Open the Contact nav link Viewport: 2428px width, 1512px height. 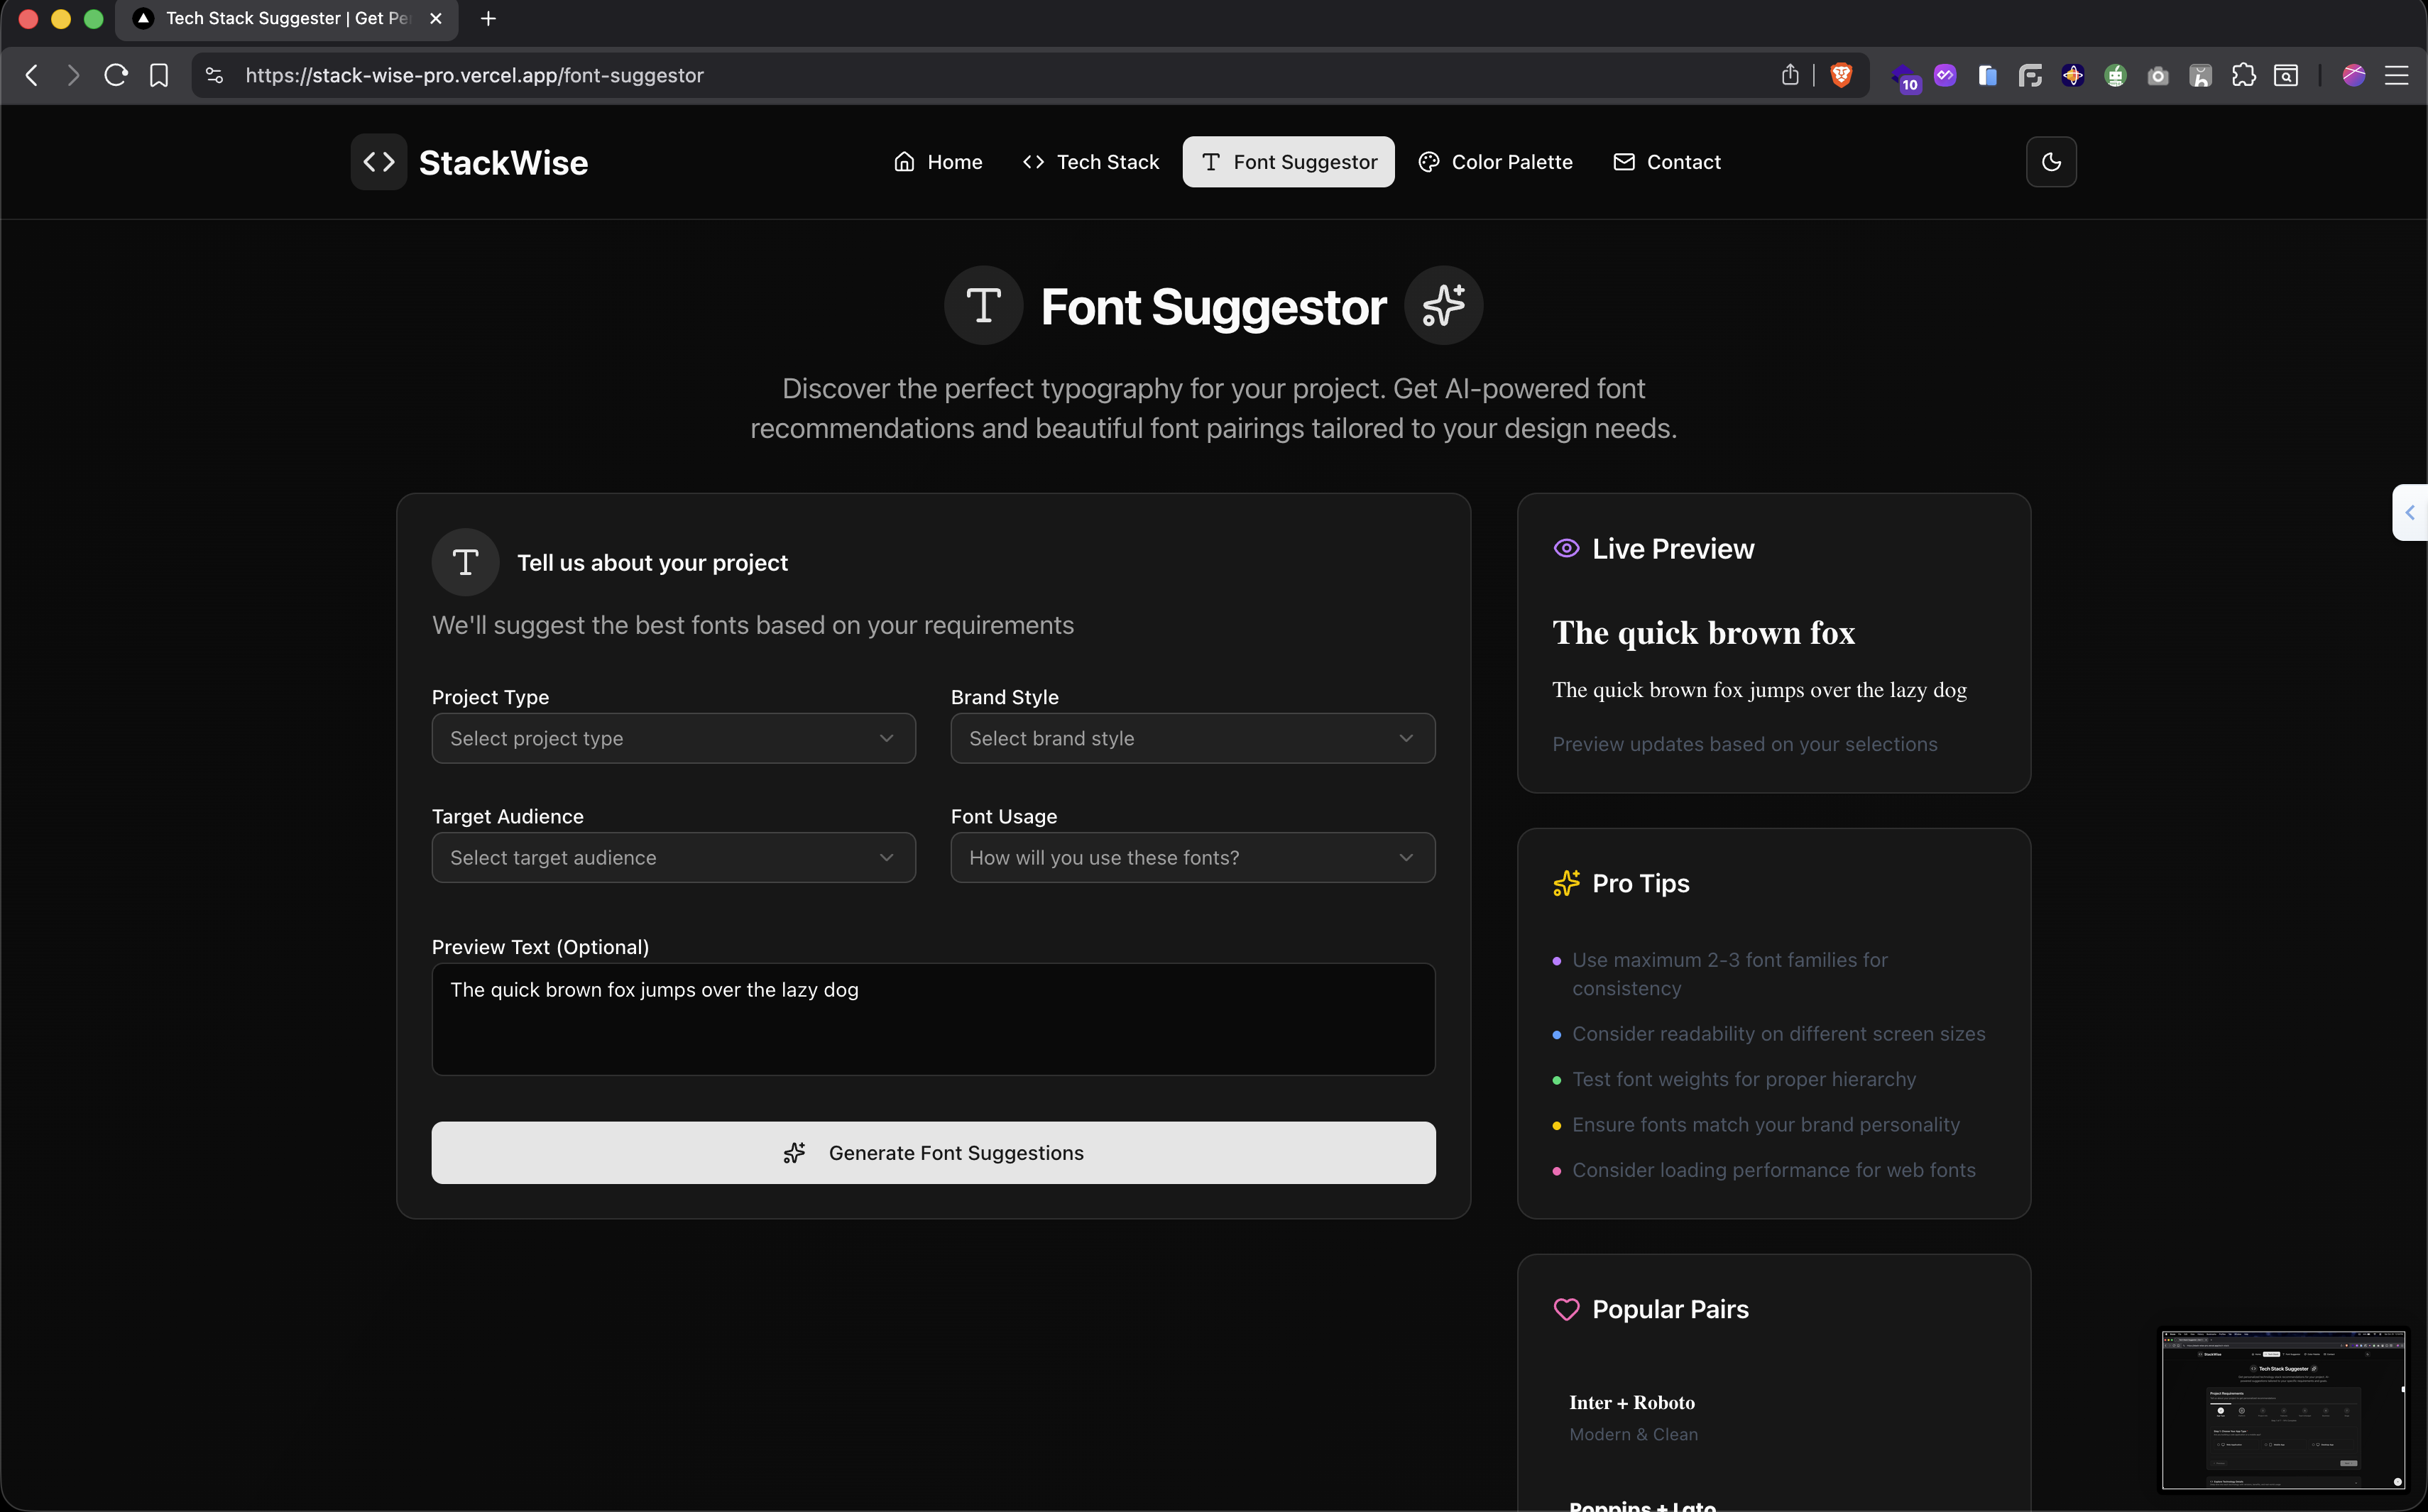click(x=1666, y=162)
